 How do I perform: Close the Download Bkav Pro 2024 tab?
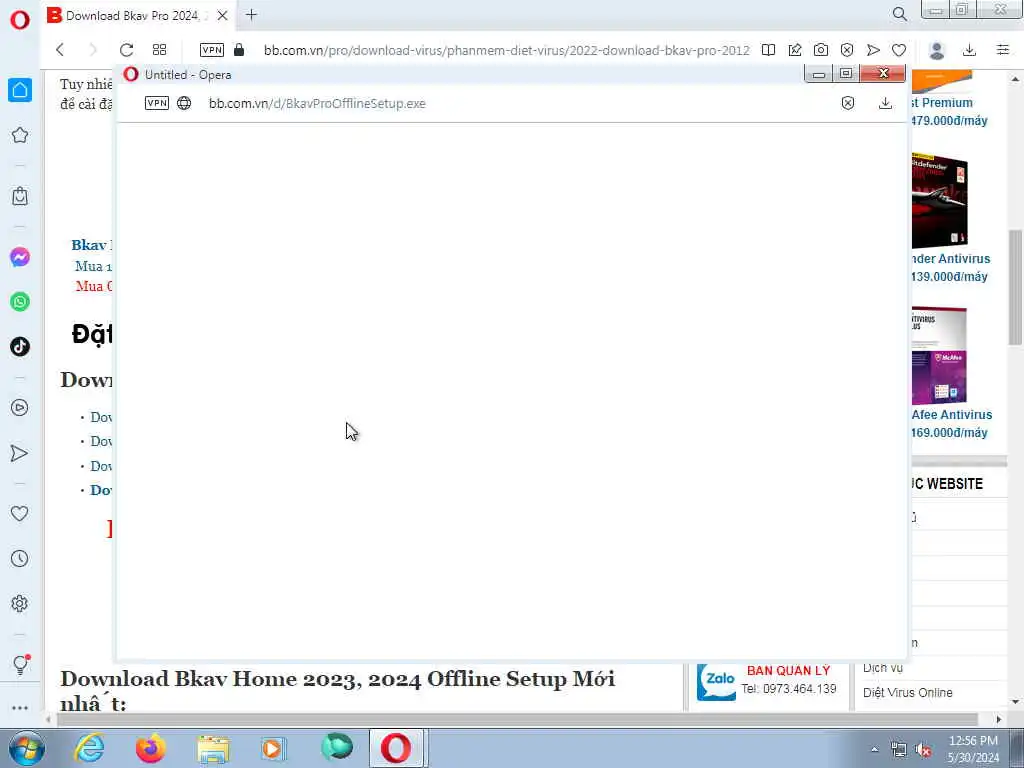222,15
